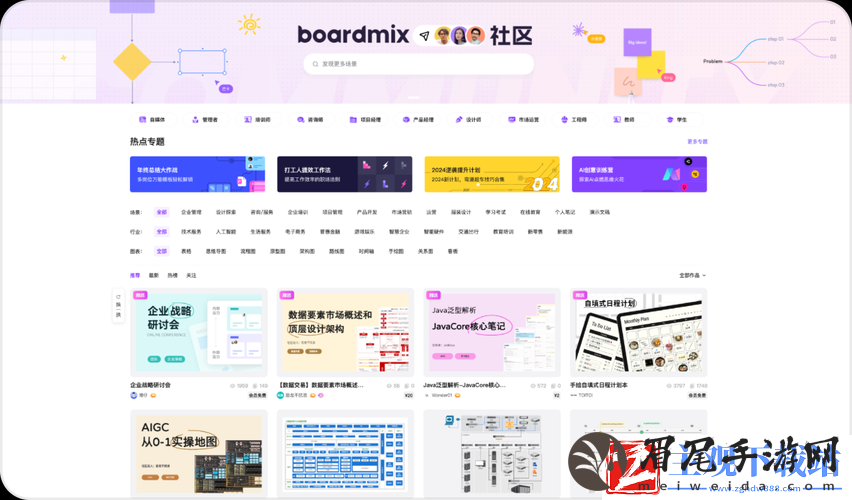
Task: Filter industry by 技术服务
Action: pos(191,232)
